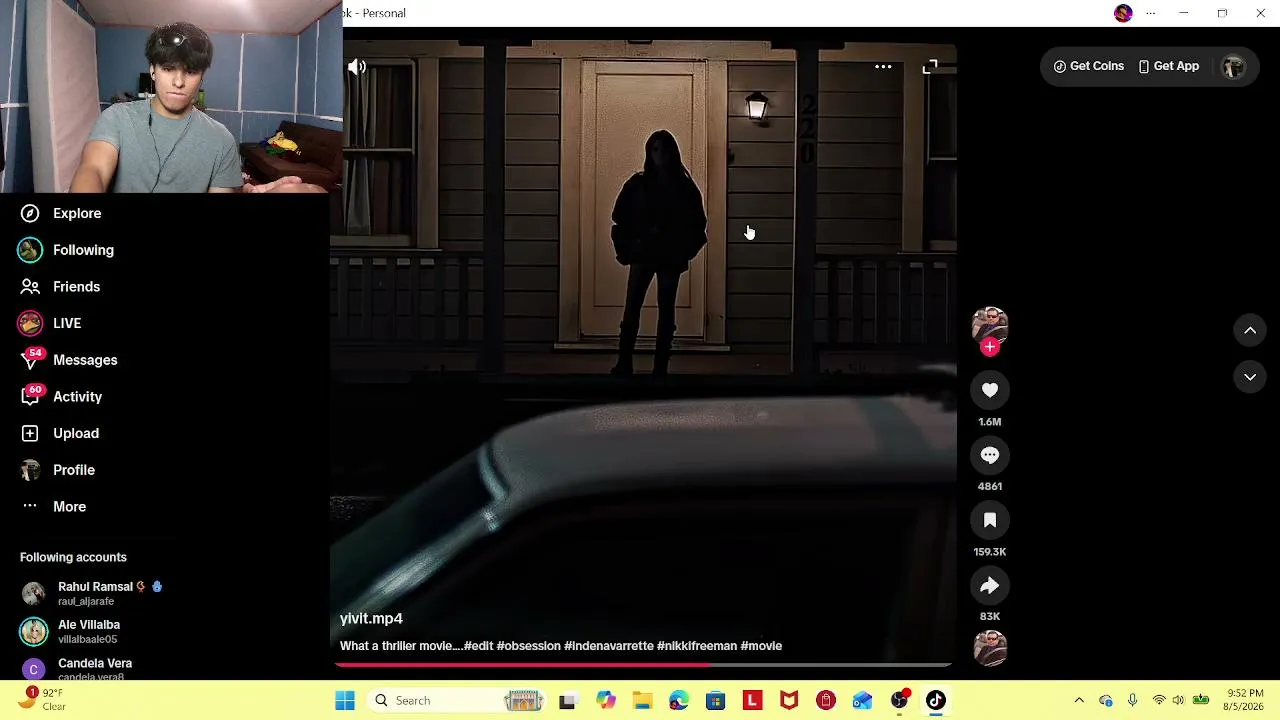Open the #nikkifreeman hashtag

[x=697, y=646]
